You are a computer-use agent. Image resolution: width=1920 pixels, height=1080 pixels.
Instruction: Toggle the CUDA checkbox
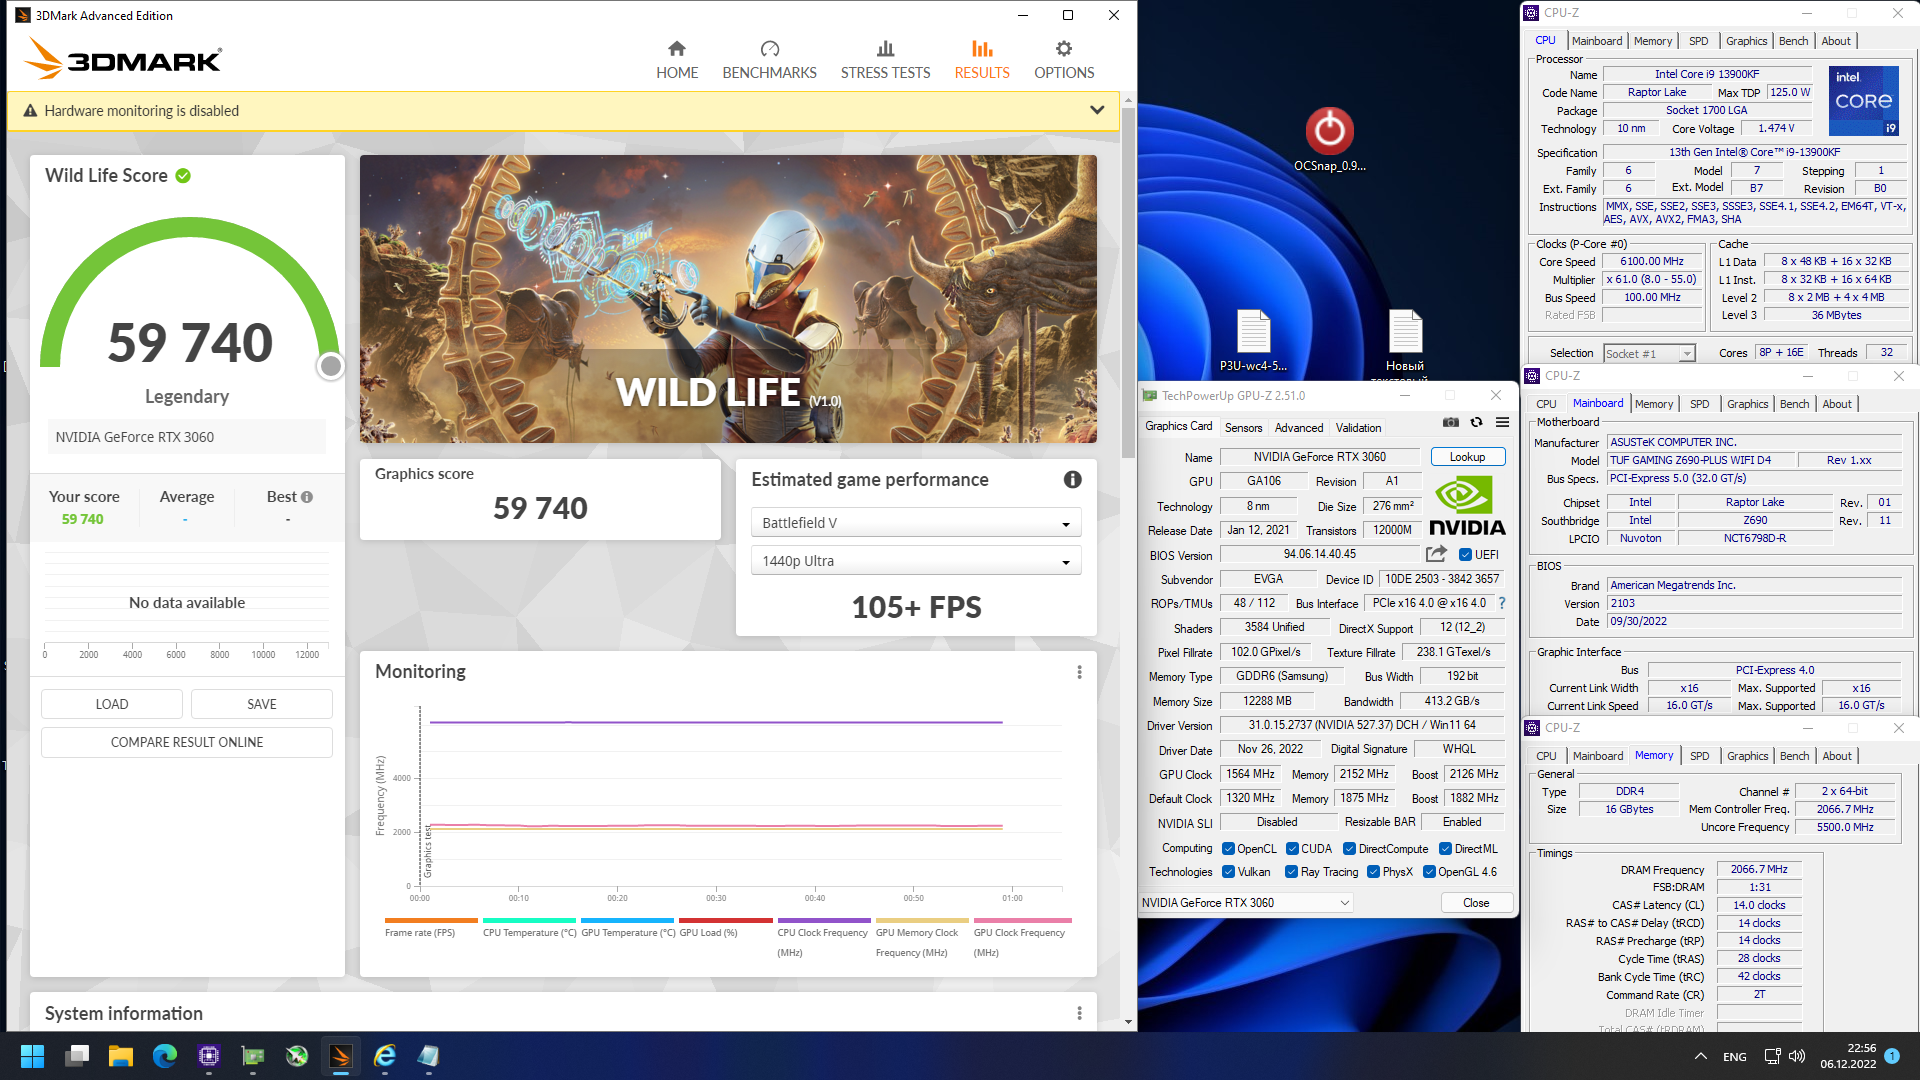[x=1292, y=849]
